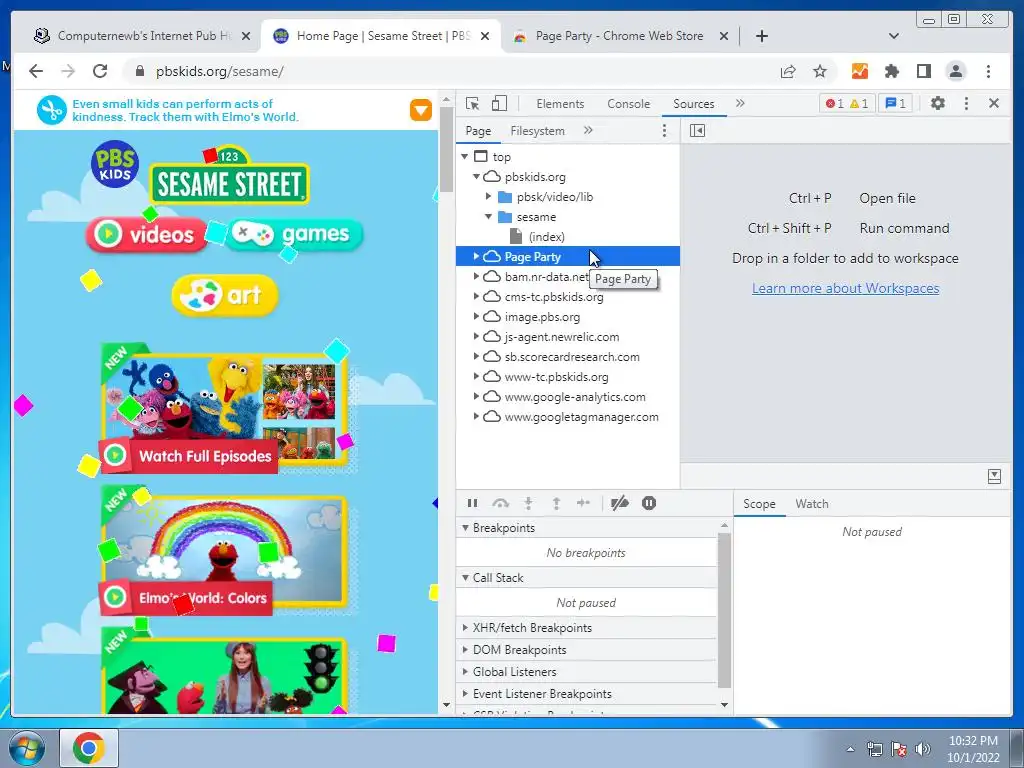Click the red errors counter badge
The image size is (1024, 768).
(834, 103)
